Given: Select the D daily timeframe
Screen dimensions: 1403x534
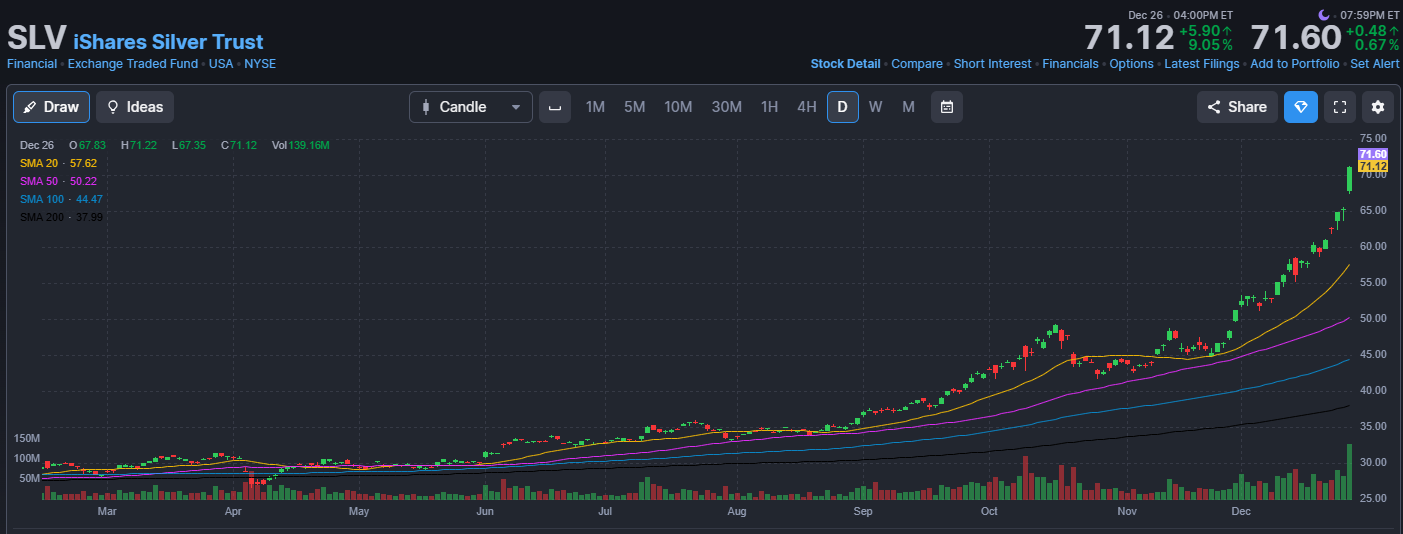Looking at the screenshot, I should 842,107.
